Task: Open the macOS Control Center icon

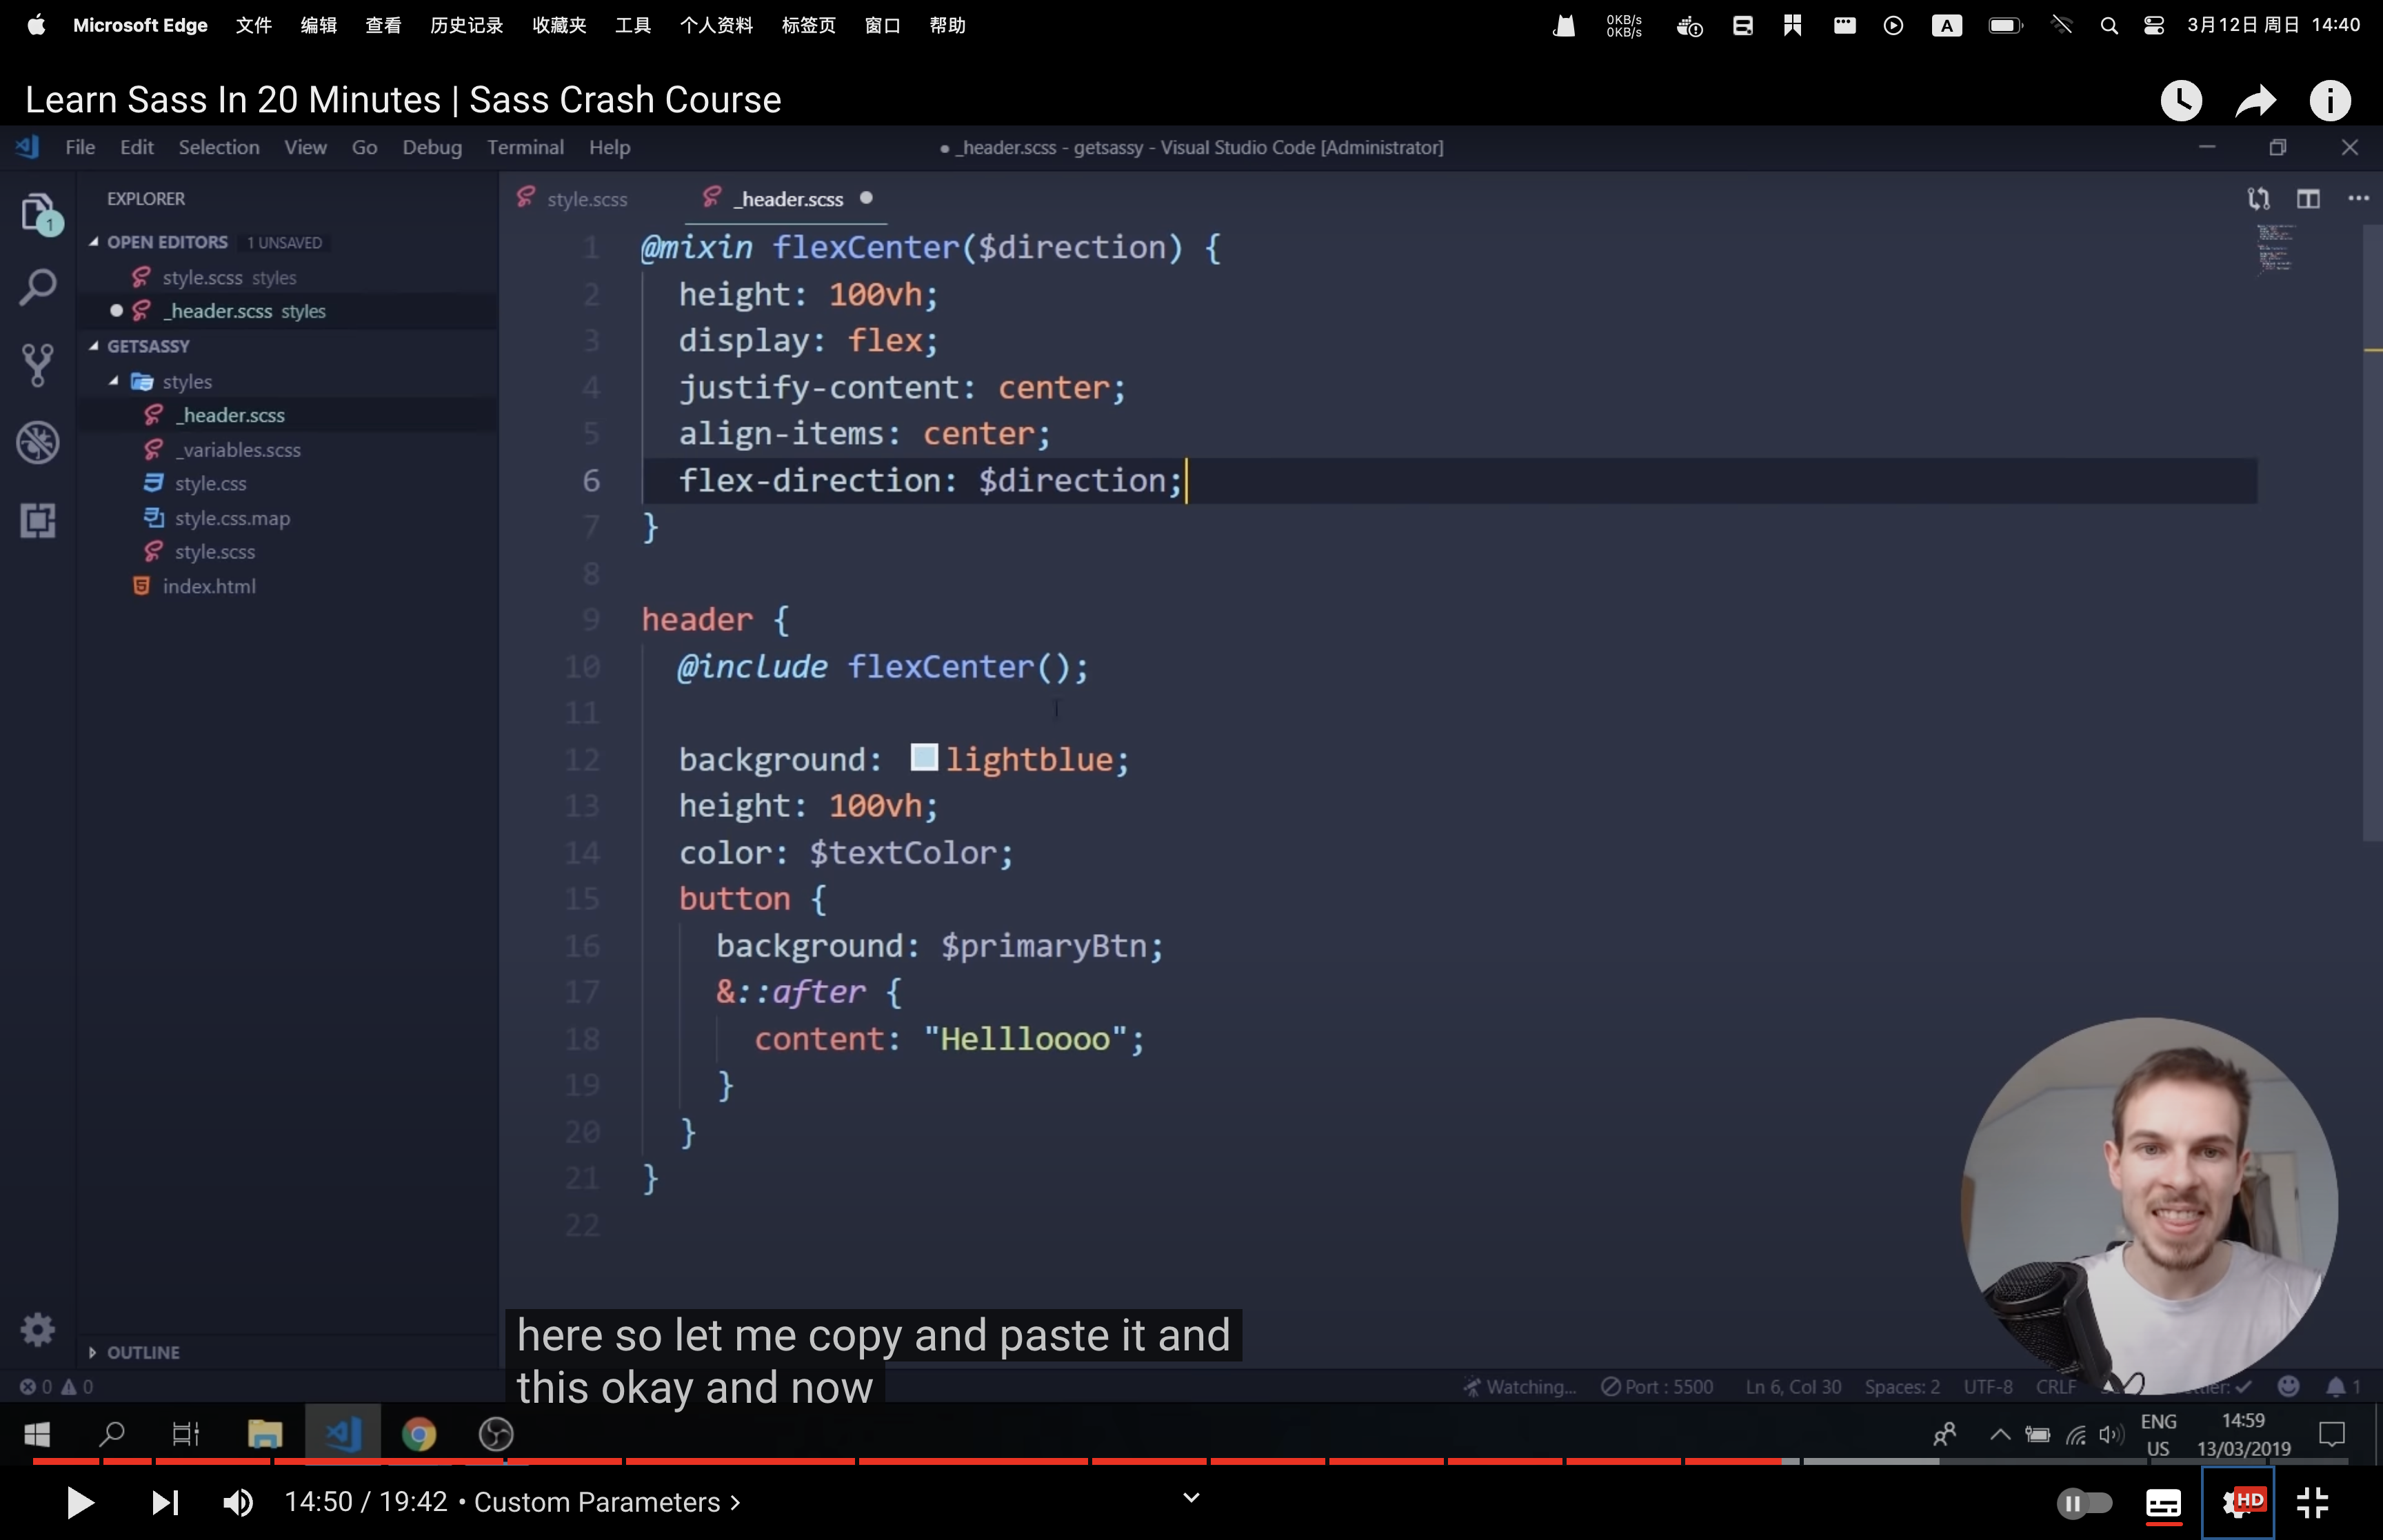Action: tap(2154, 26)
